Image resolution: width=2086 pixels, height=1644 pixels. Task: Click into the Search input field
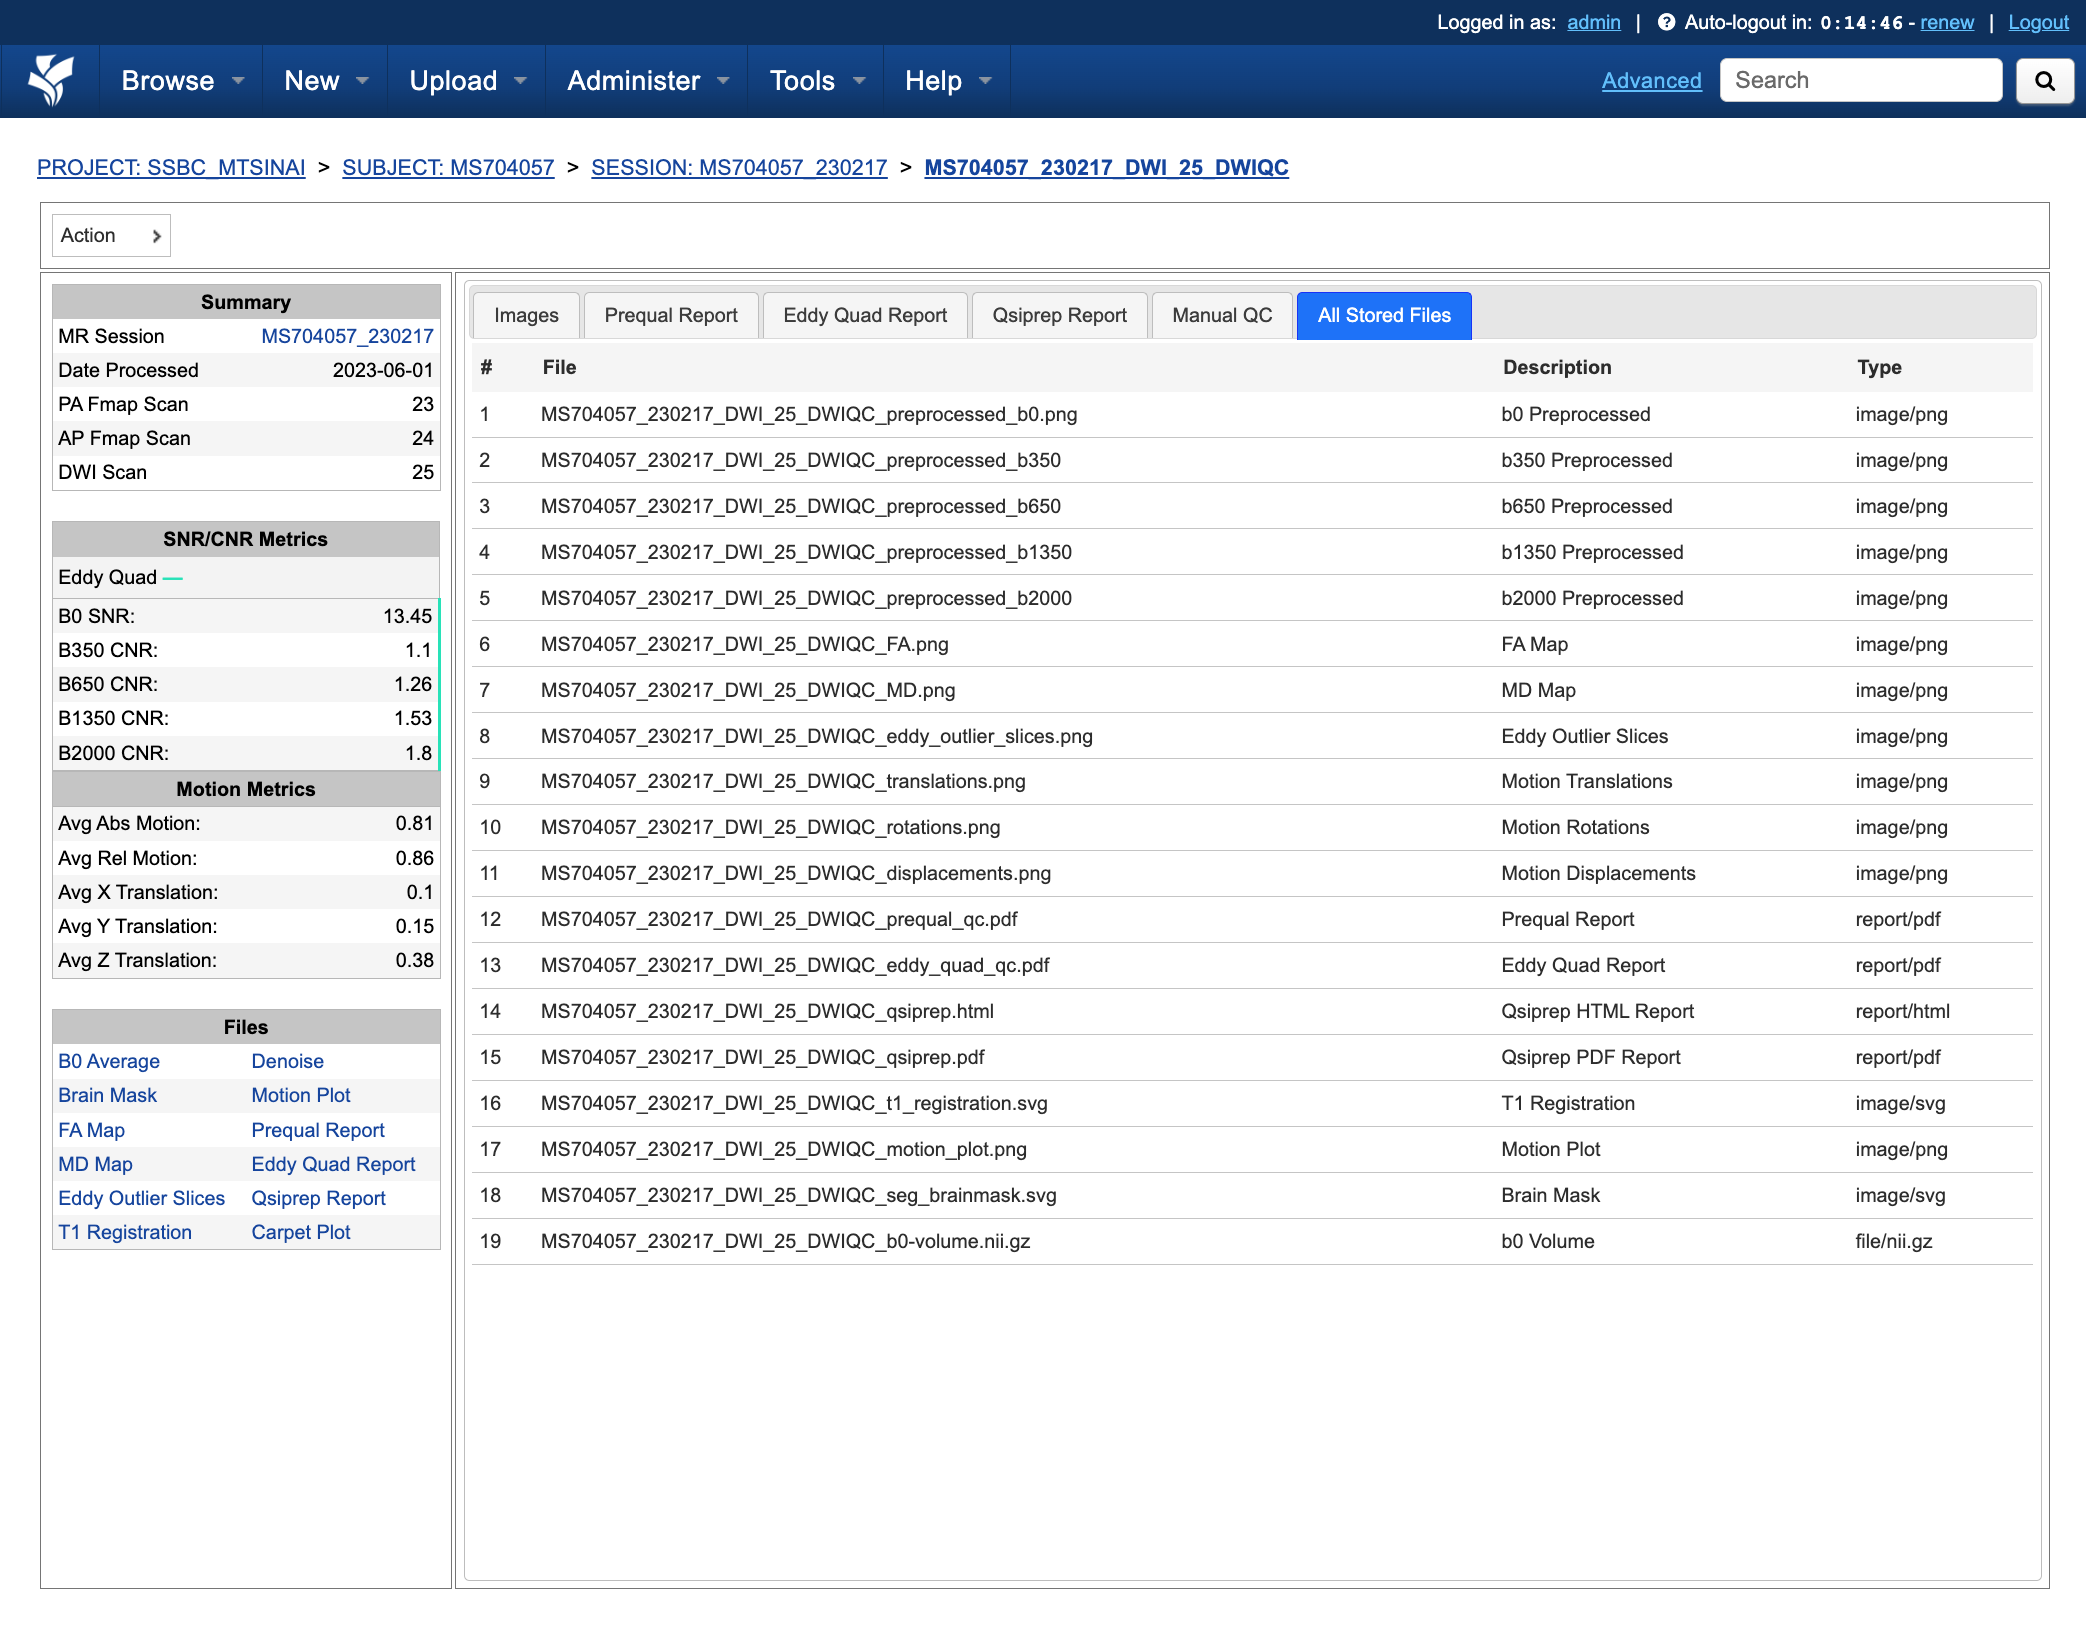coord(1861,80)
